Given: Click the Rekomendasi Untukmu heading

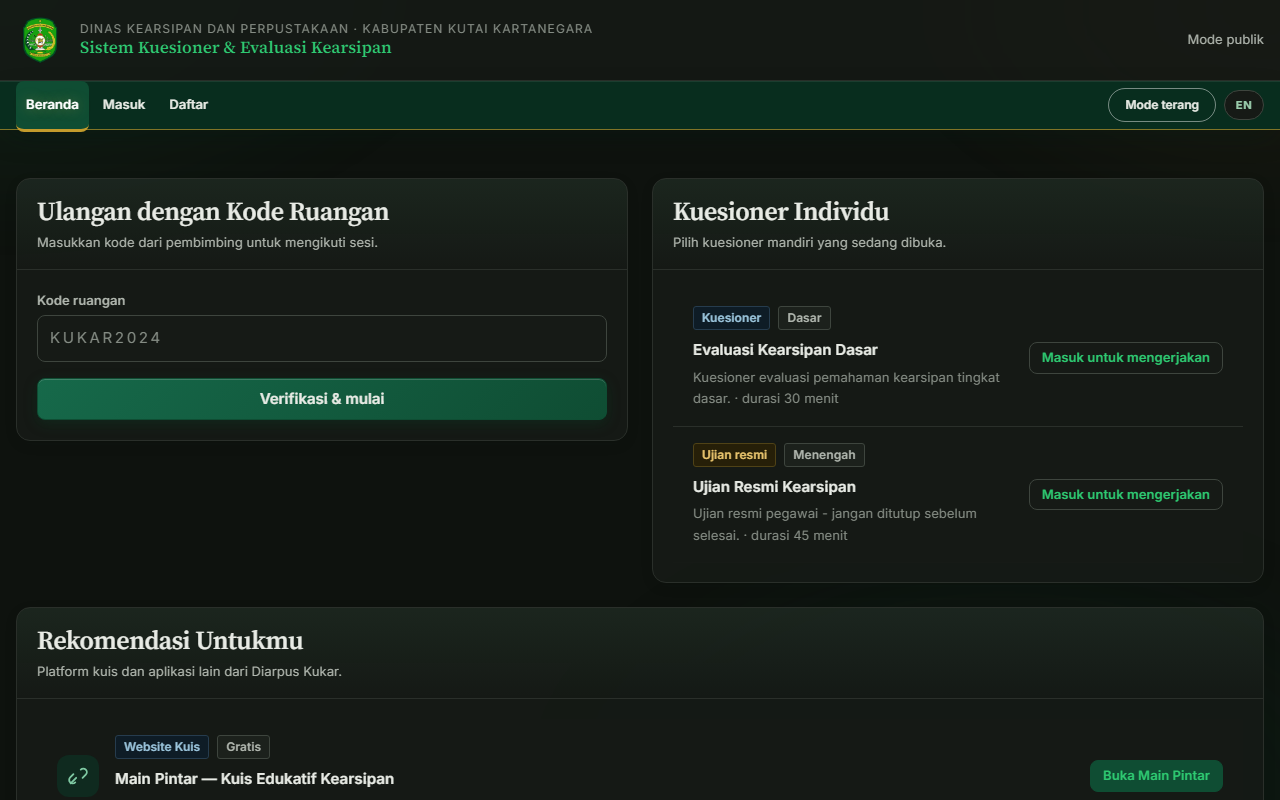Looking at the screenshot, I should tap(170, 641).
